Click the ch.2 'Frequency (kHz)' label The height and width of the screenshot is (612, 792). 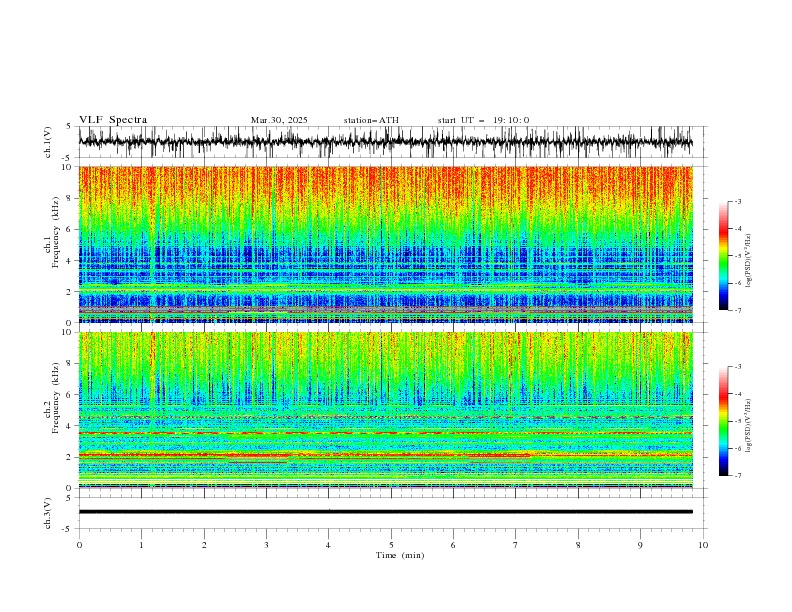pyautogui.click(x=56, y=398)
